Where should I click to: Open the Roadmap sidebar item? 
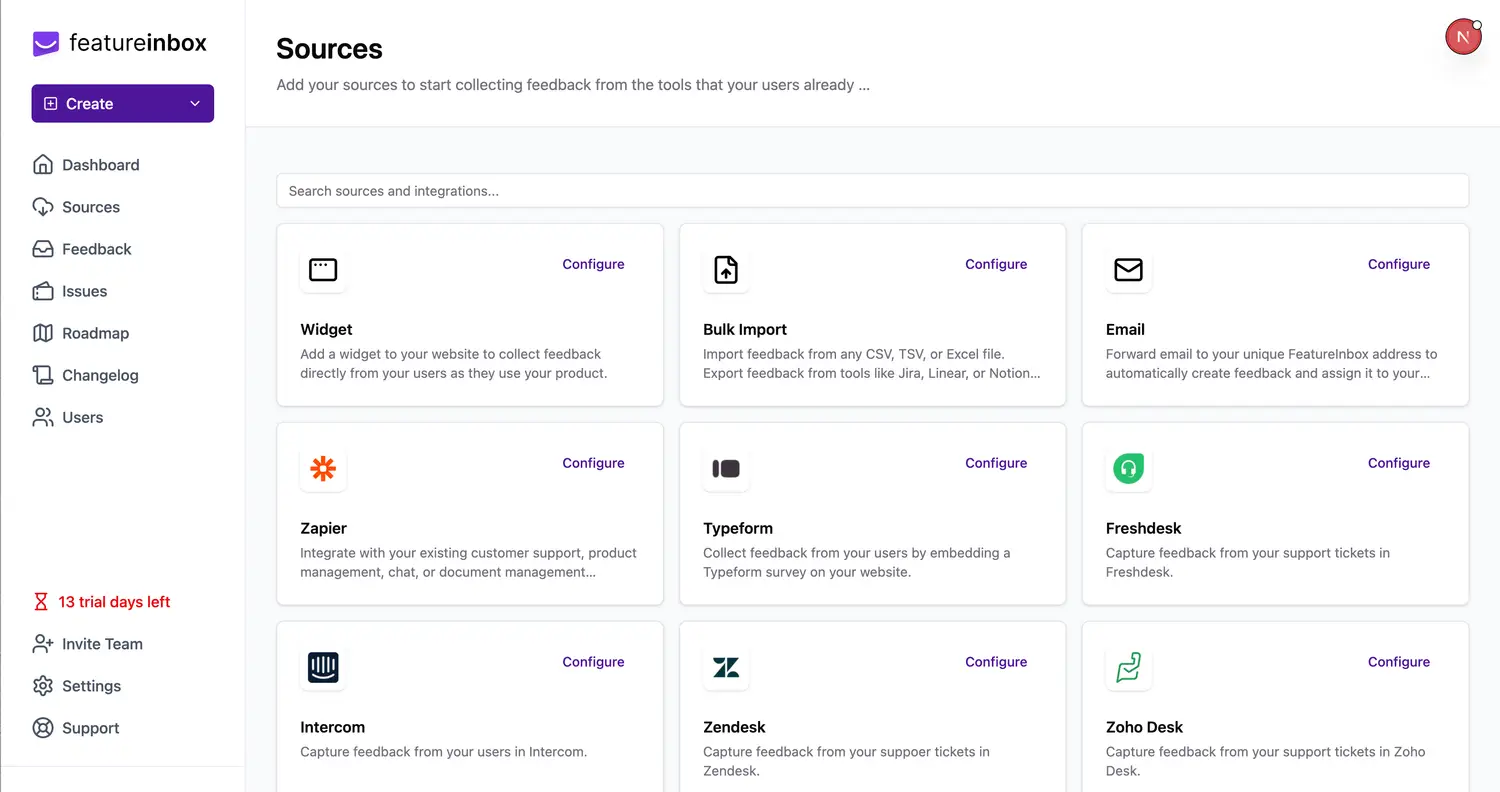(95, 333)
